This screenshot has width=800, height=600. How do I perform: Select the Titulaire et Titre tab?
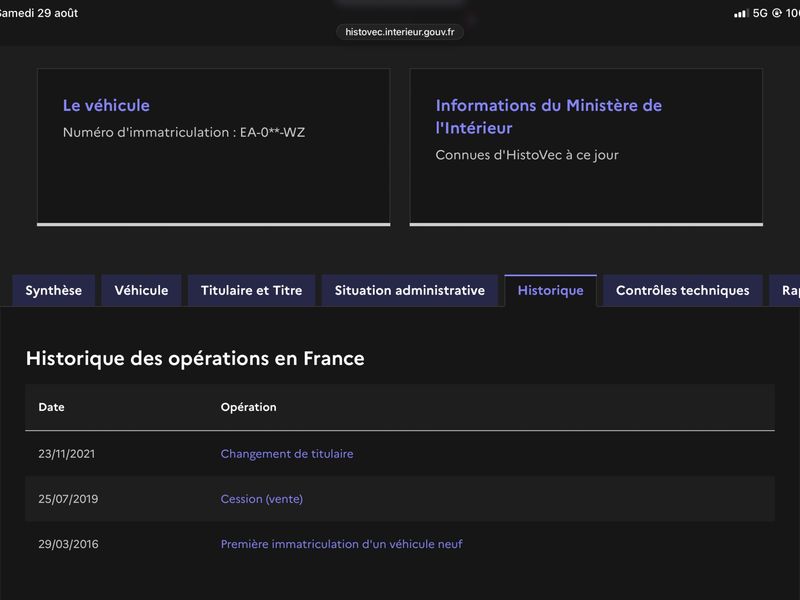pyautogui.click(x=252, y=290)
